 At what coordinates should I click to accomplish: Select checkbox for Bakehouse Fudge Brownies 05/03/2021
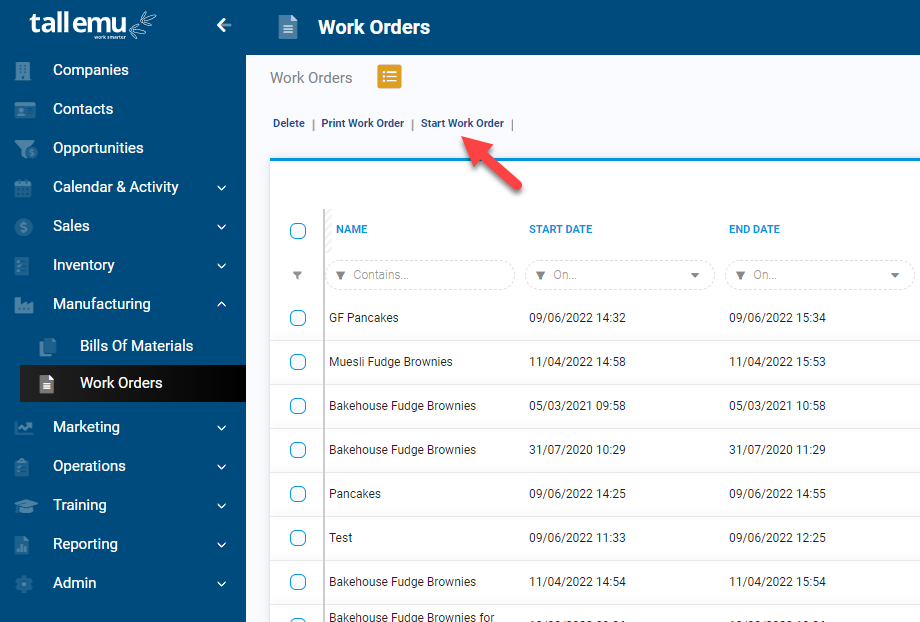tap(298, 406)
